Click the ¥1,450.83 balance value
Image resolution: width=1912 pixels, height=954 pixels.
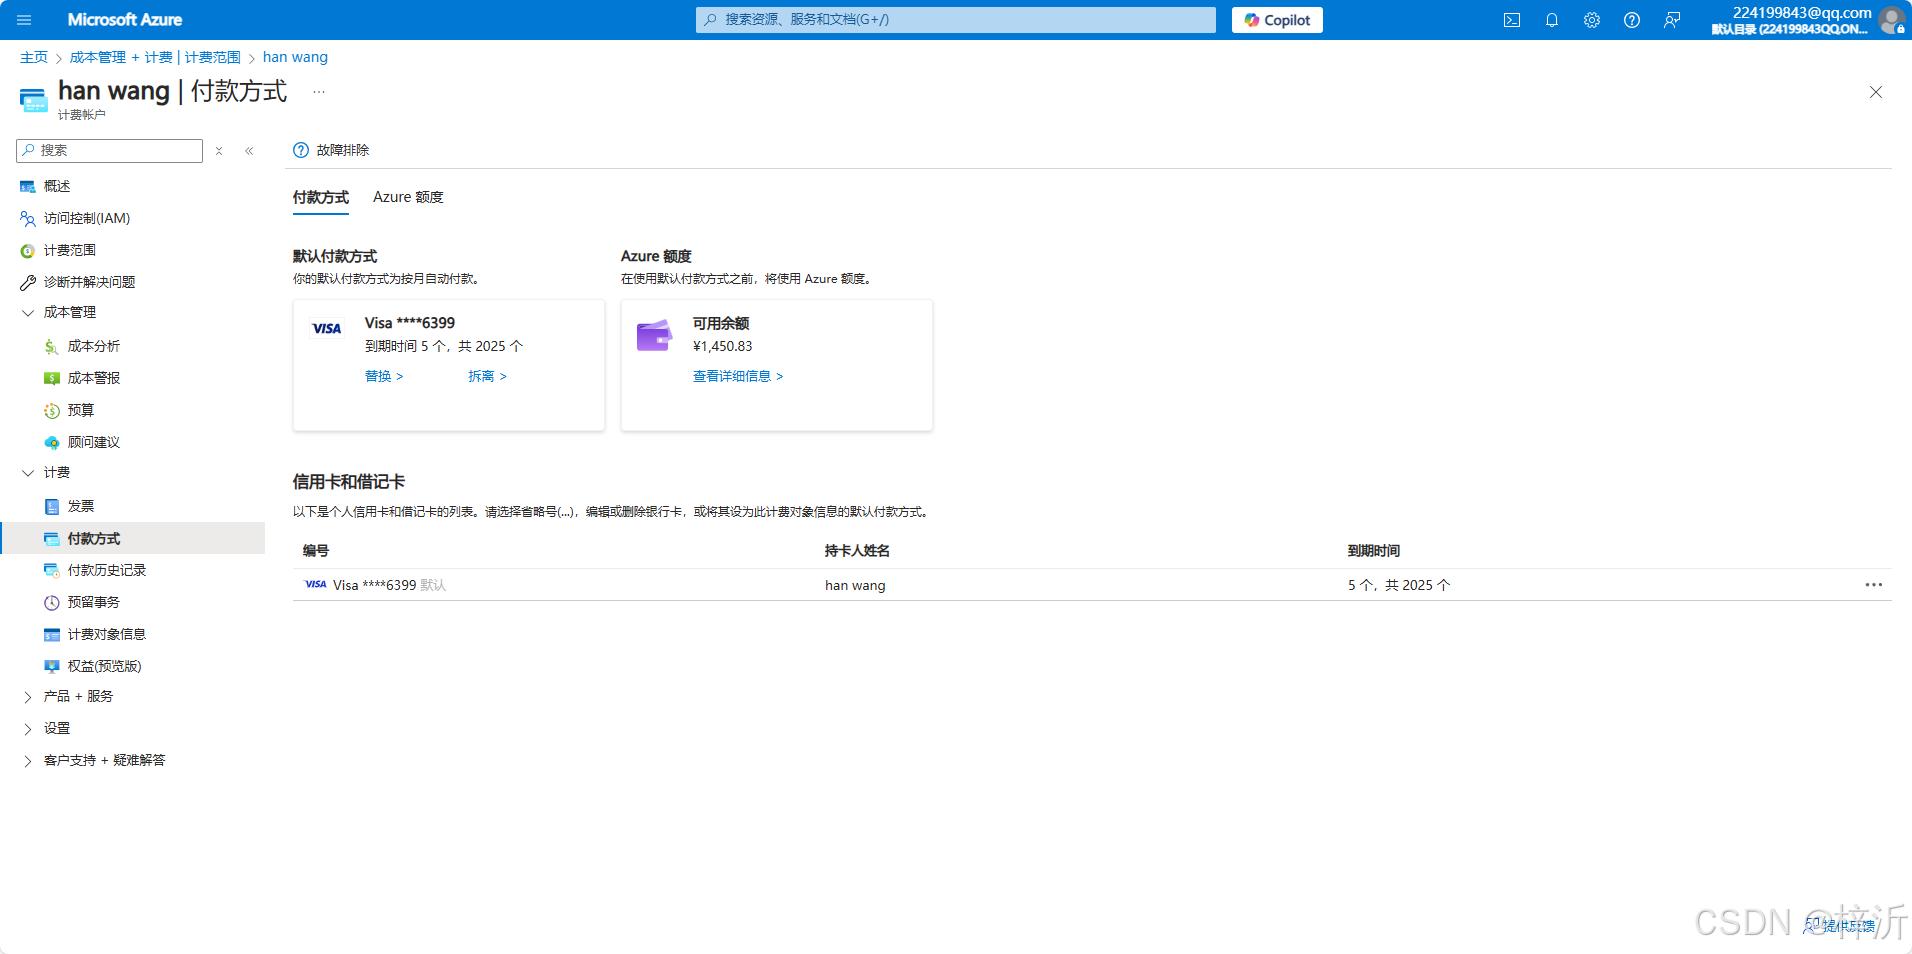click(723, 346)
